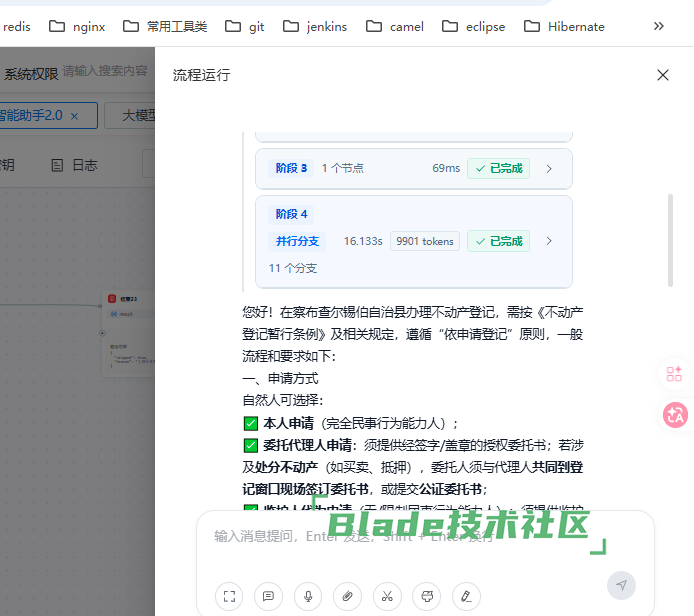Click the 本人申请 green checkbox mark
The image size is (694, 616).
(x=251, y=424)
